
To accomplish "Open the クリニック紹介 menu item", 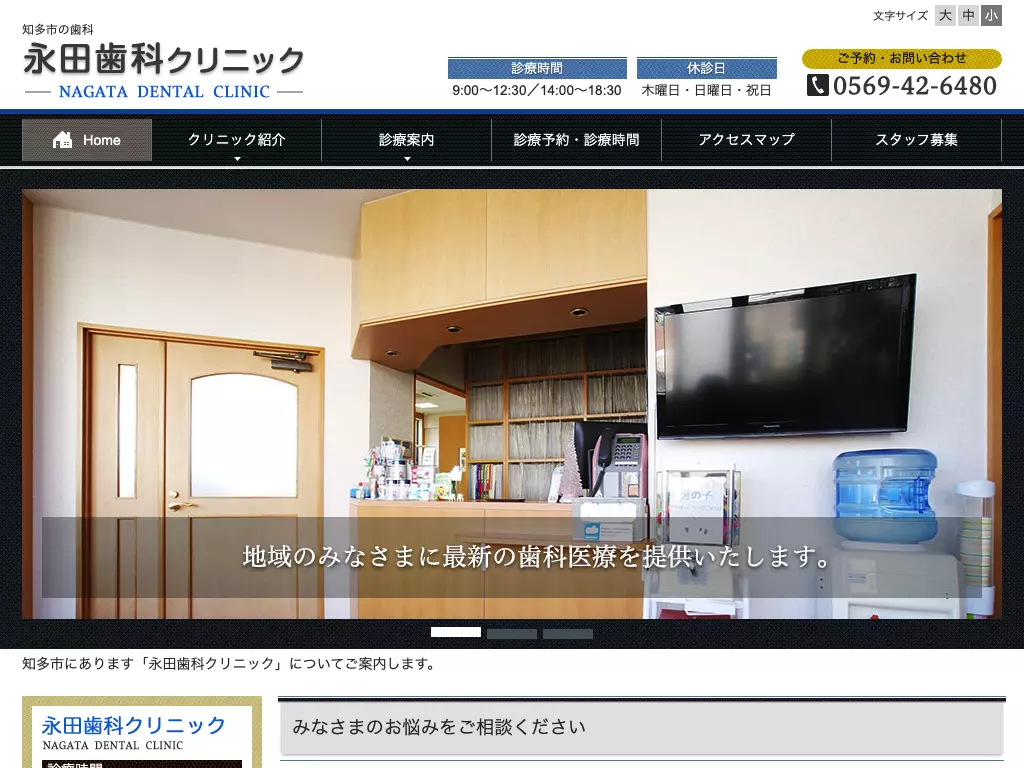I will pos(237,140).
